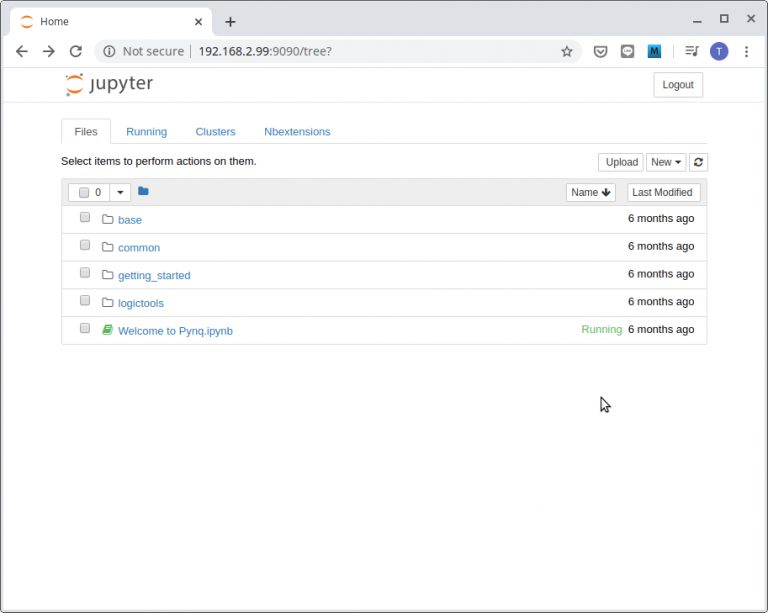Click the Jupyter logo
The image size is (768, 613).
(x=109, y=84)
